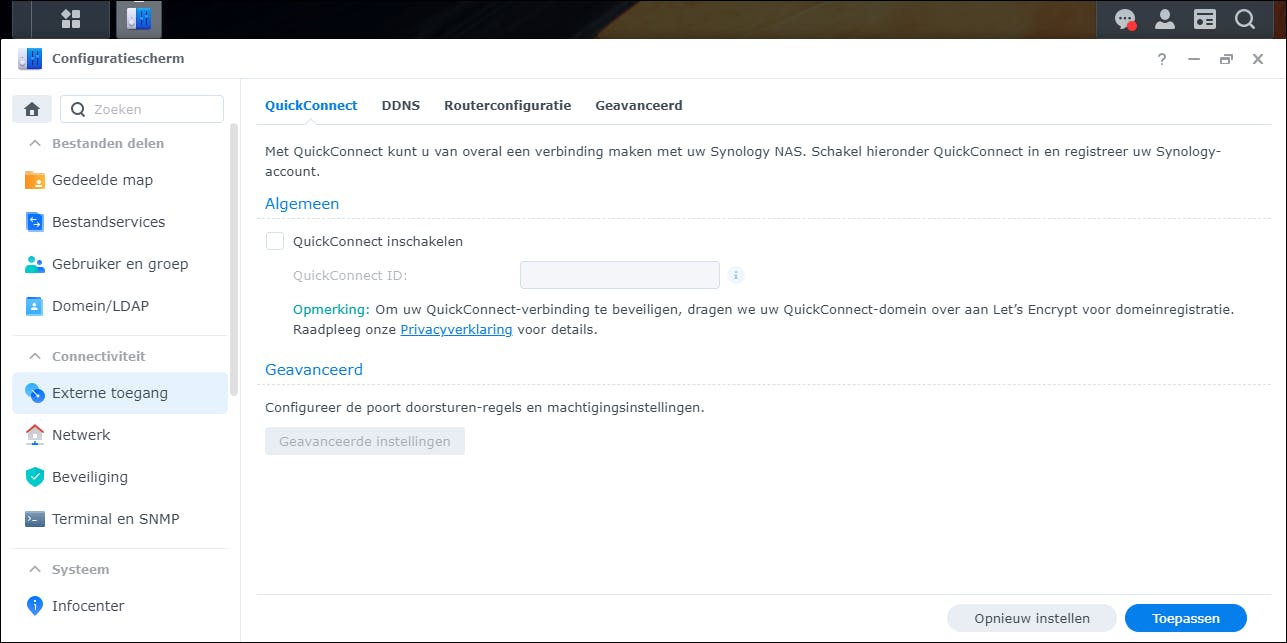This screenshot has height=643, width=1287.
Task: Open the user account options icon
Action: click(1165, 19)
